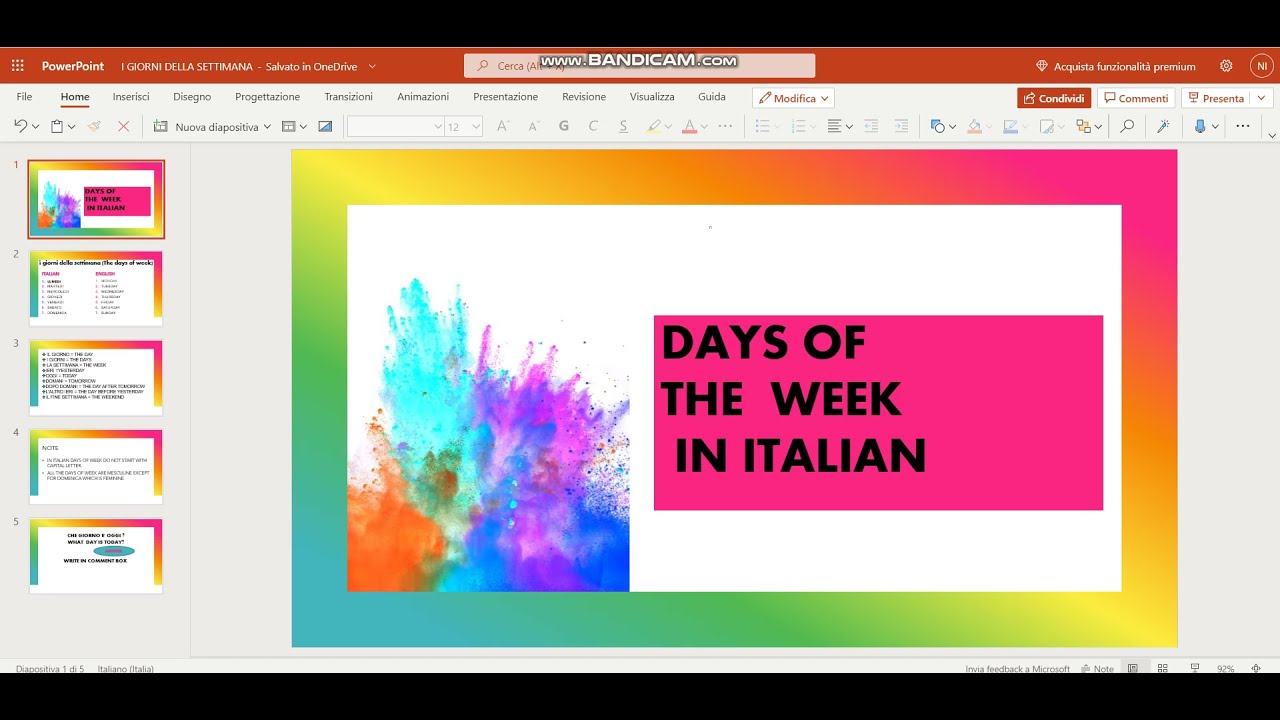This screenshot has width=1280, height=720.
Task: Click the bulleted list icon
Action: 762,126
